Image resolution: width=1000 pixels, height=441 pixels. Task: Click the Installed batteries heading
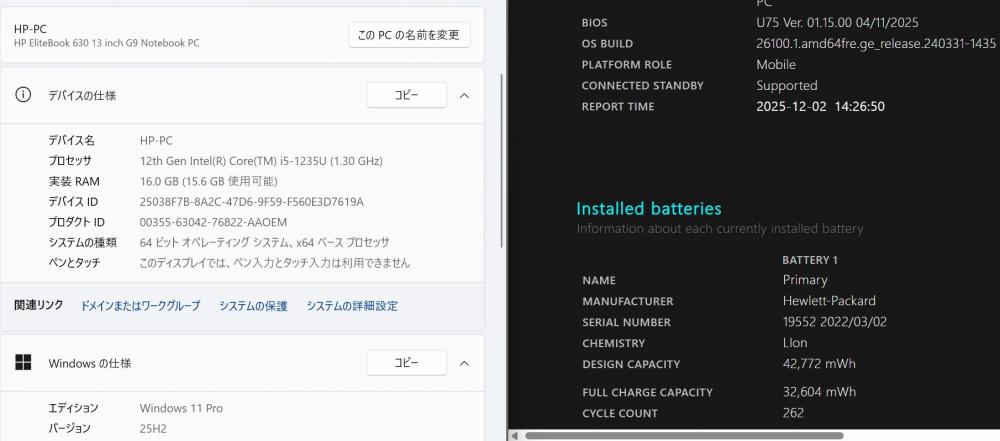(648, 209)
